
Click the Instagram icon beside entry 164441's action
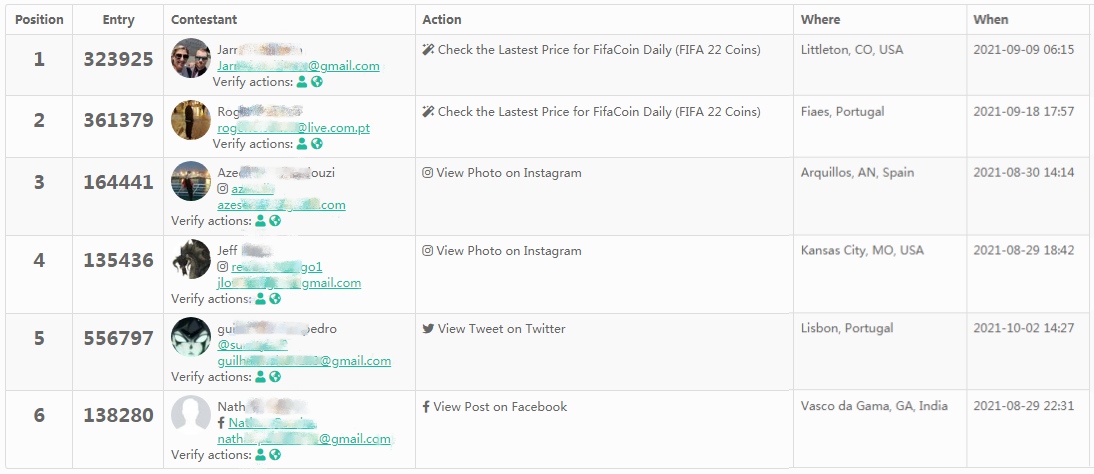pos(428,173)
